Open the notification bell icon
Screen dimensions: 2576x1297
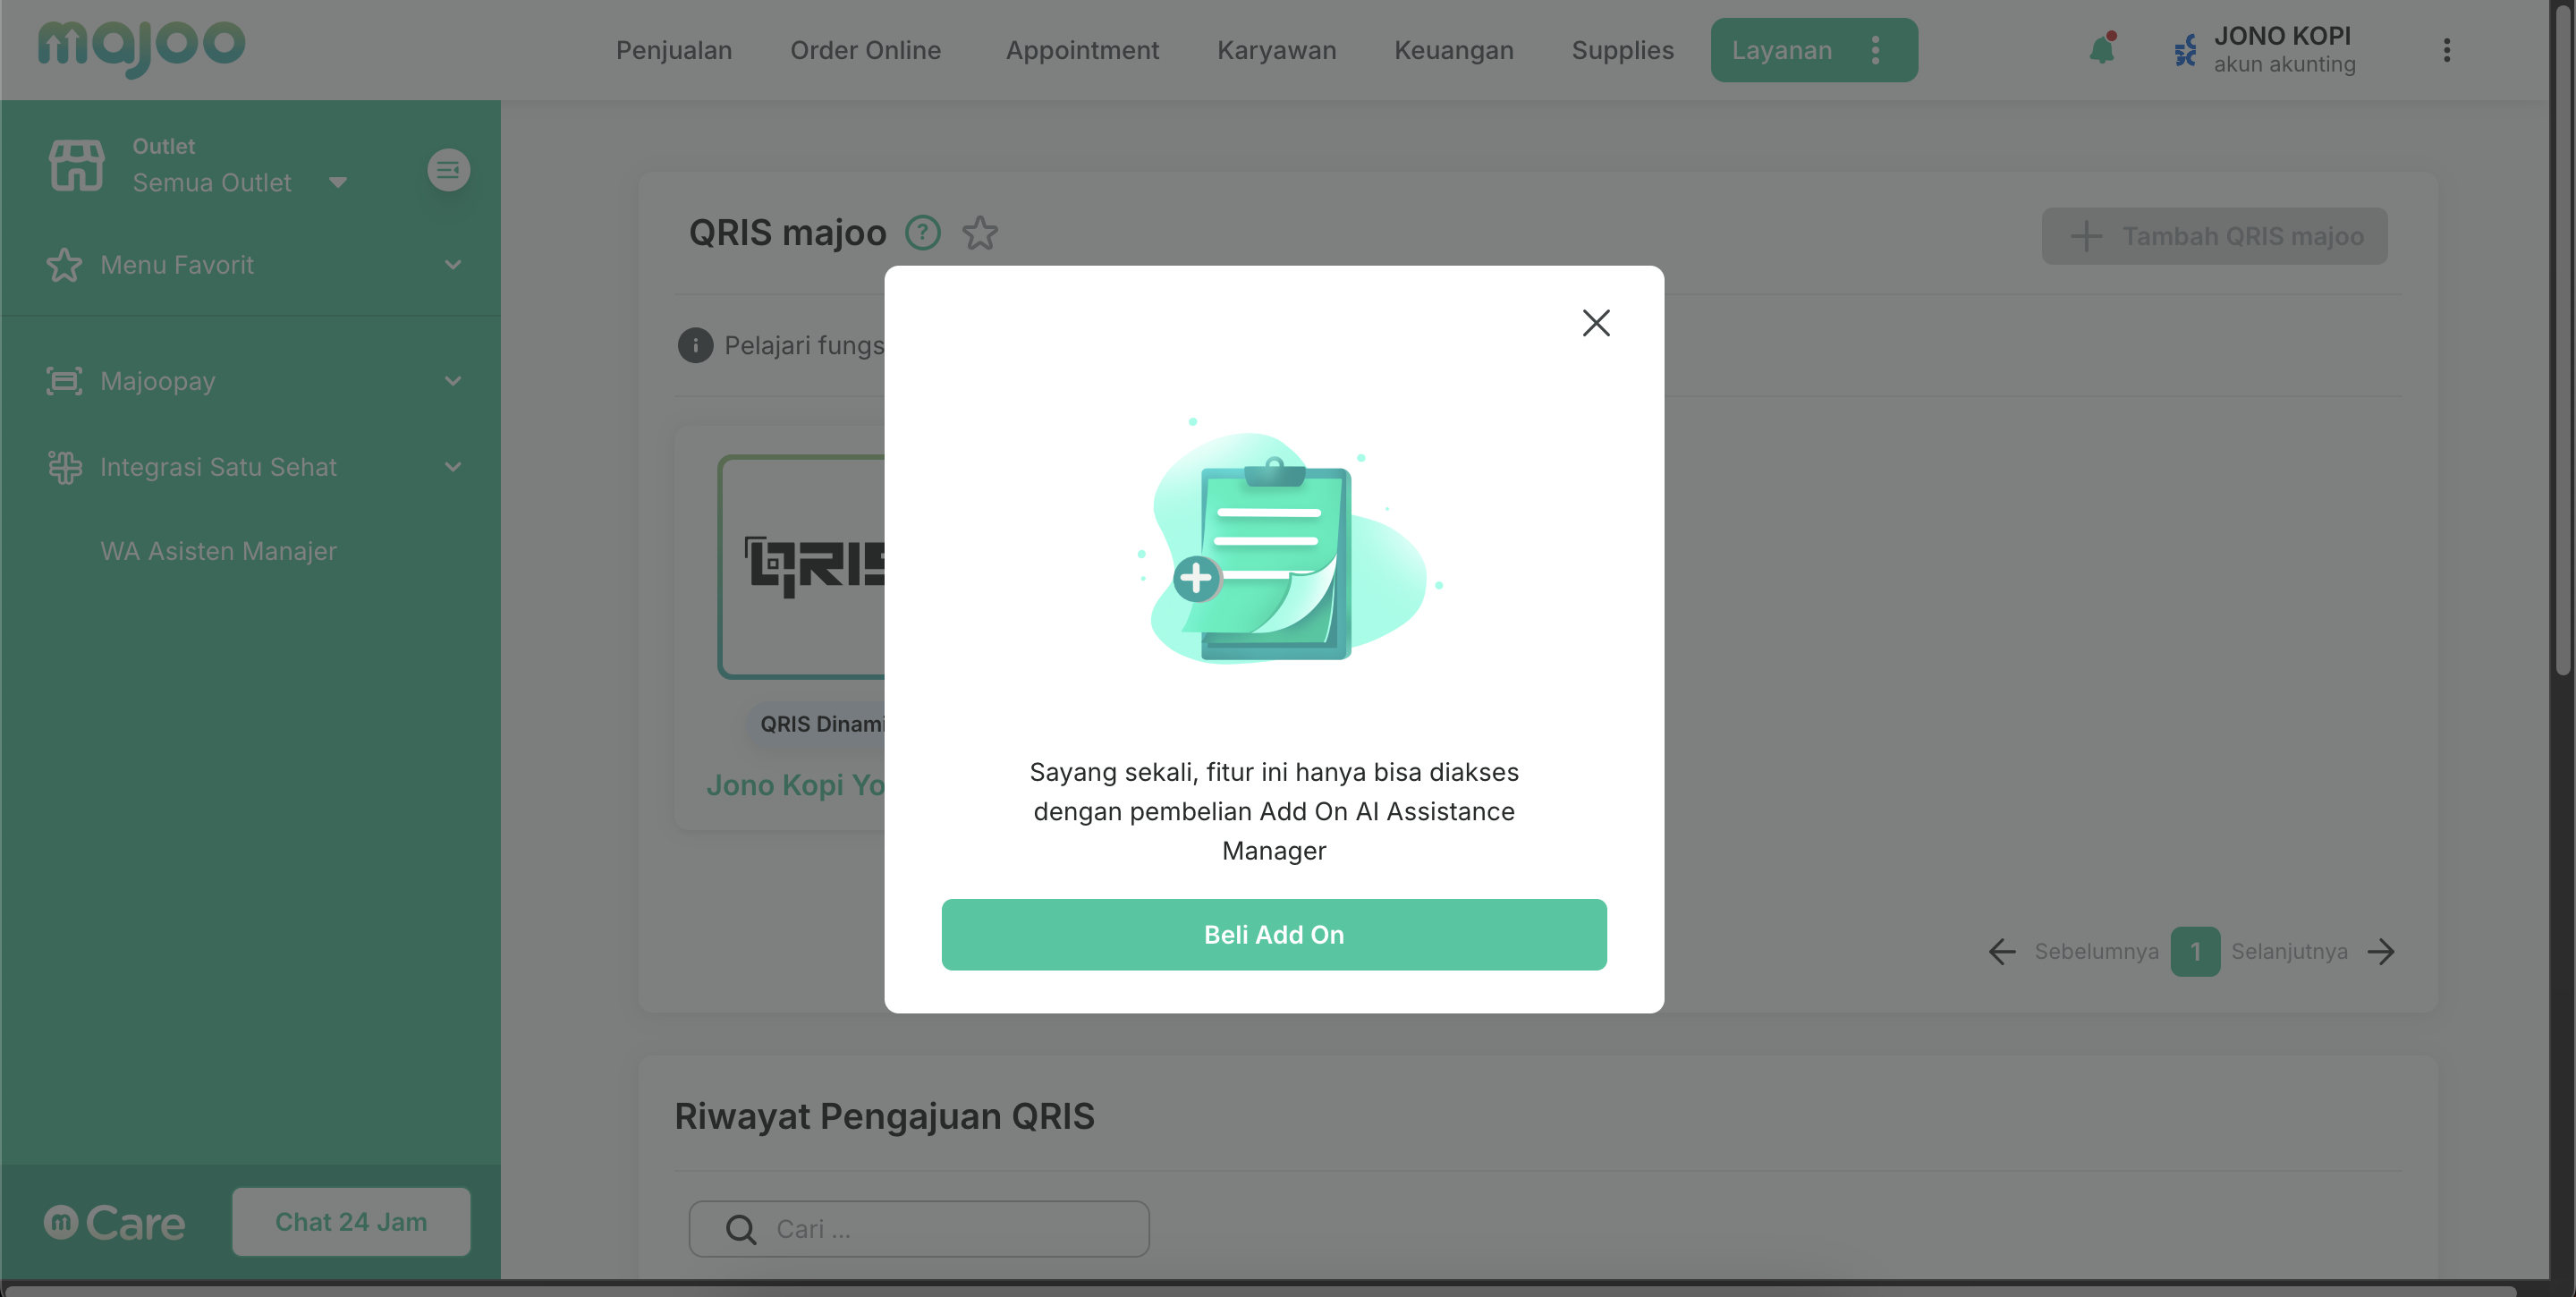(2103, 49)
